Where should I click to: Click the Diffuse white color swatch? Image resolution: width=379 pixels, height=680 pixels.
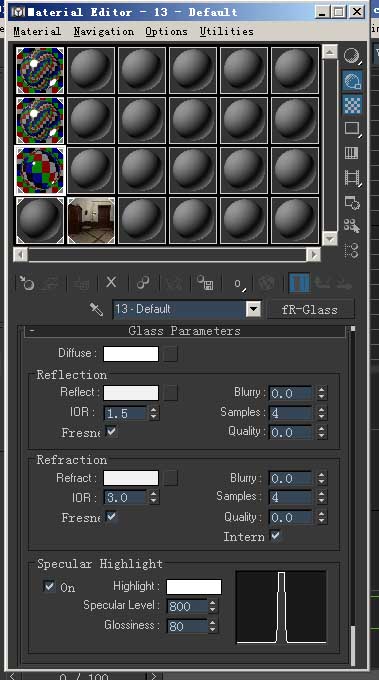pos(131,354)
